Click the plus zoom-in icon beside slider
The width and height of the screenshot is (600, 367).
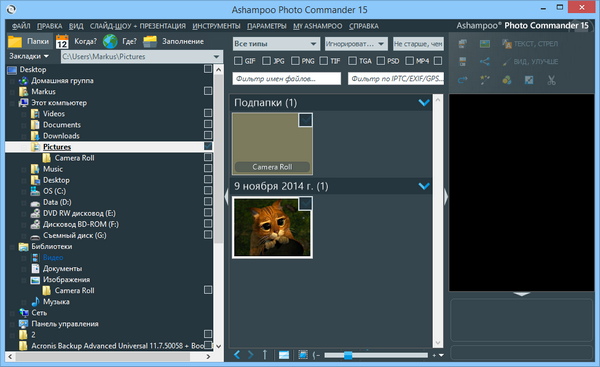434,355
